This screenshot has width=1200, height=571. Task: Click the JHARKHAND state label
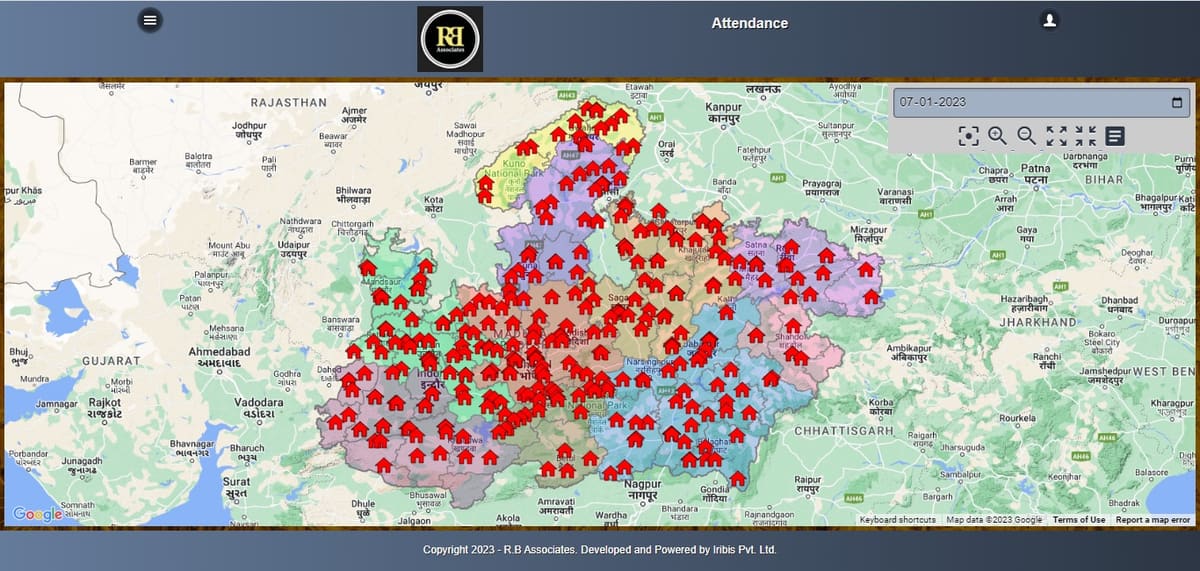pos(1040,323)
